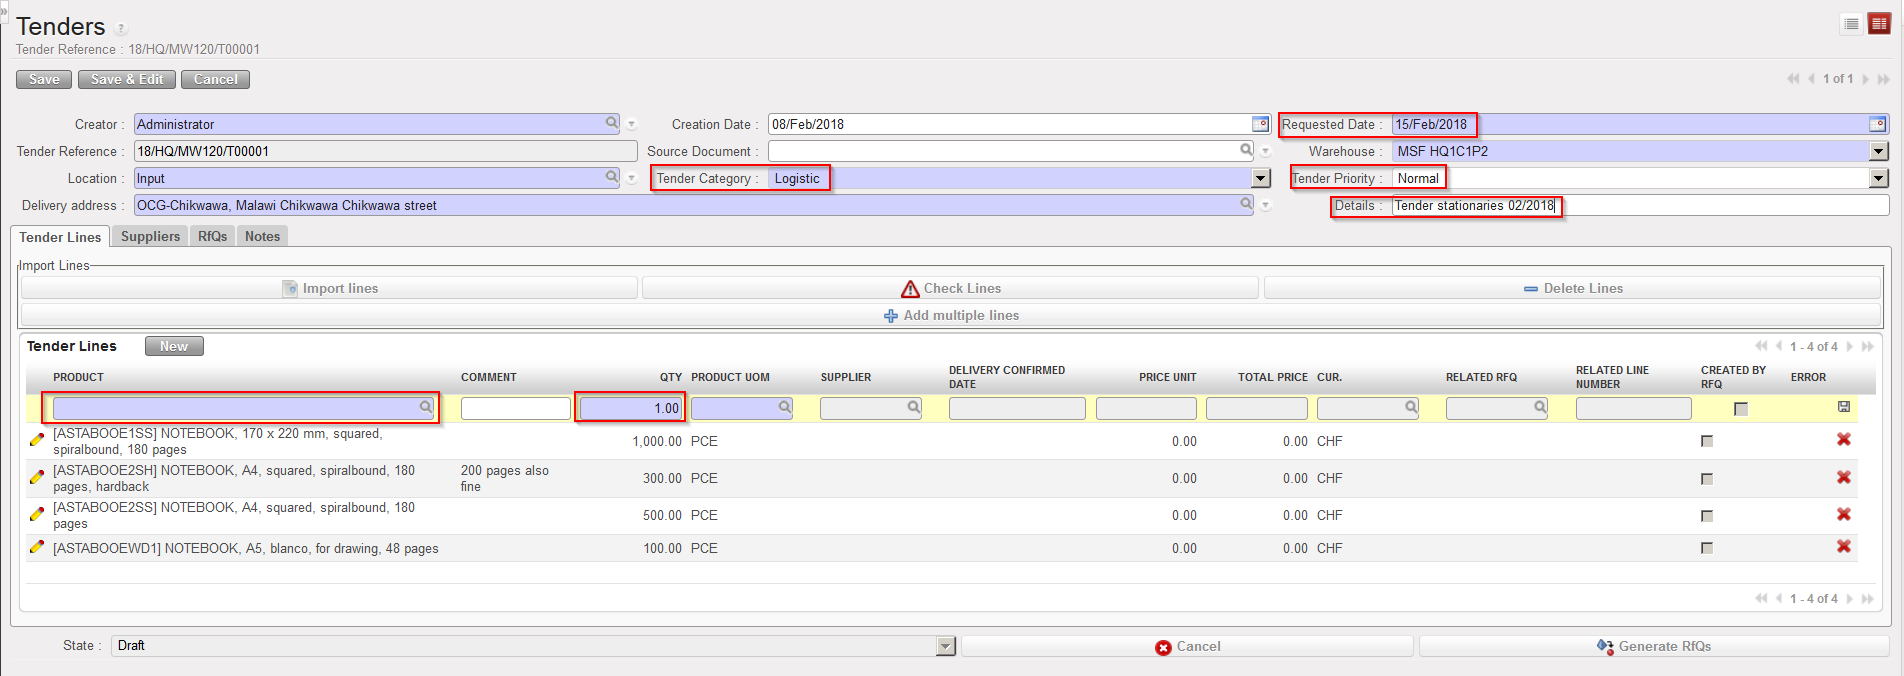Open the Creator field search magnifier
Image resolution: width=1904 pixels, height=676 pixels.
click(612, 123)
